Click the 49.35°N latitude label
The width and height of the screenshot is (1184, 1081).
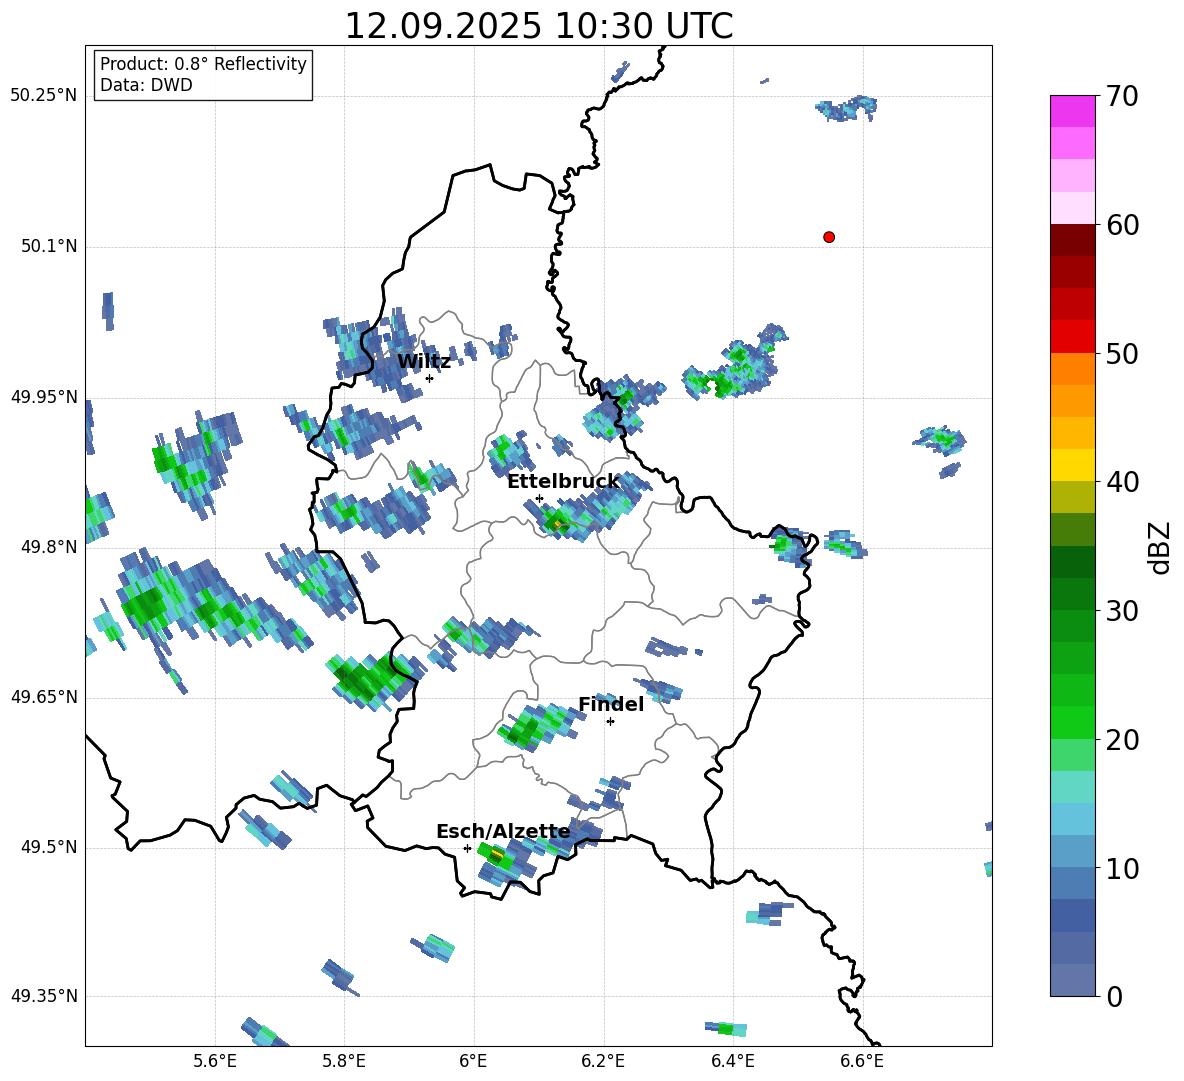44,996
